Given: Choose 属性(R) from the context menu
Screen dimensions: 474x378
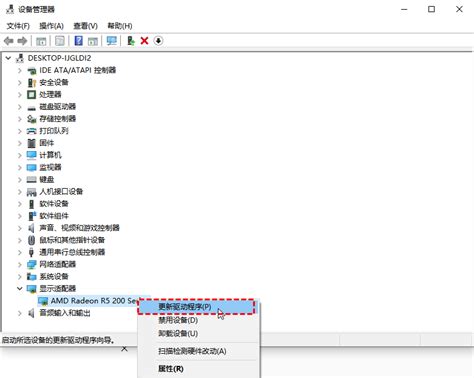Looking at the screenshot, I should [x=199, y=369].
